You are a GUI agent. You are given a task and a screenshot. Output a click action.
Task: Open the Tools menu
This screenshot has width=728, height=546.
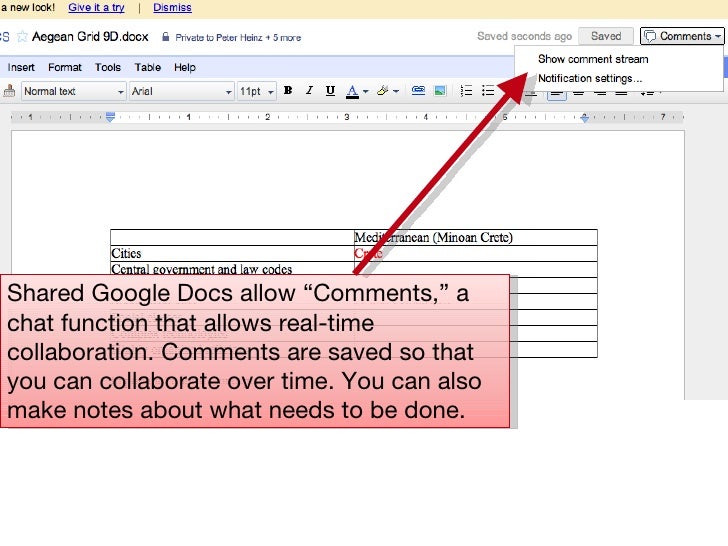click(108, 67)
